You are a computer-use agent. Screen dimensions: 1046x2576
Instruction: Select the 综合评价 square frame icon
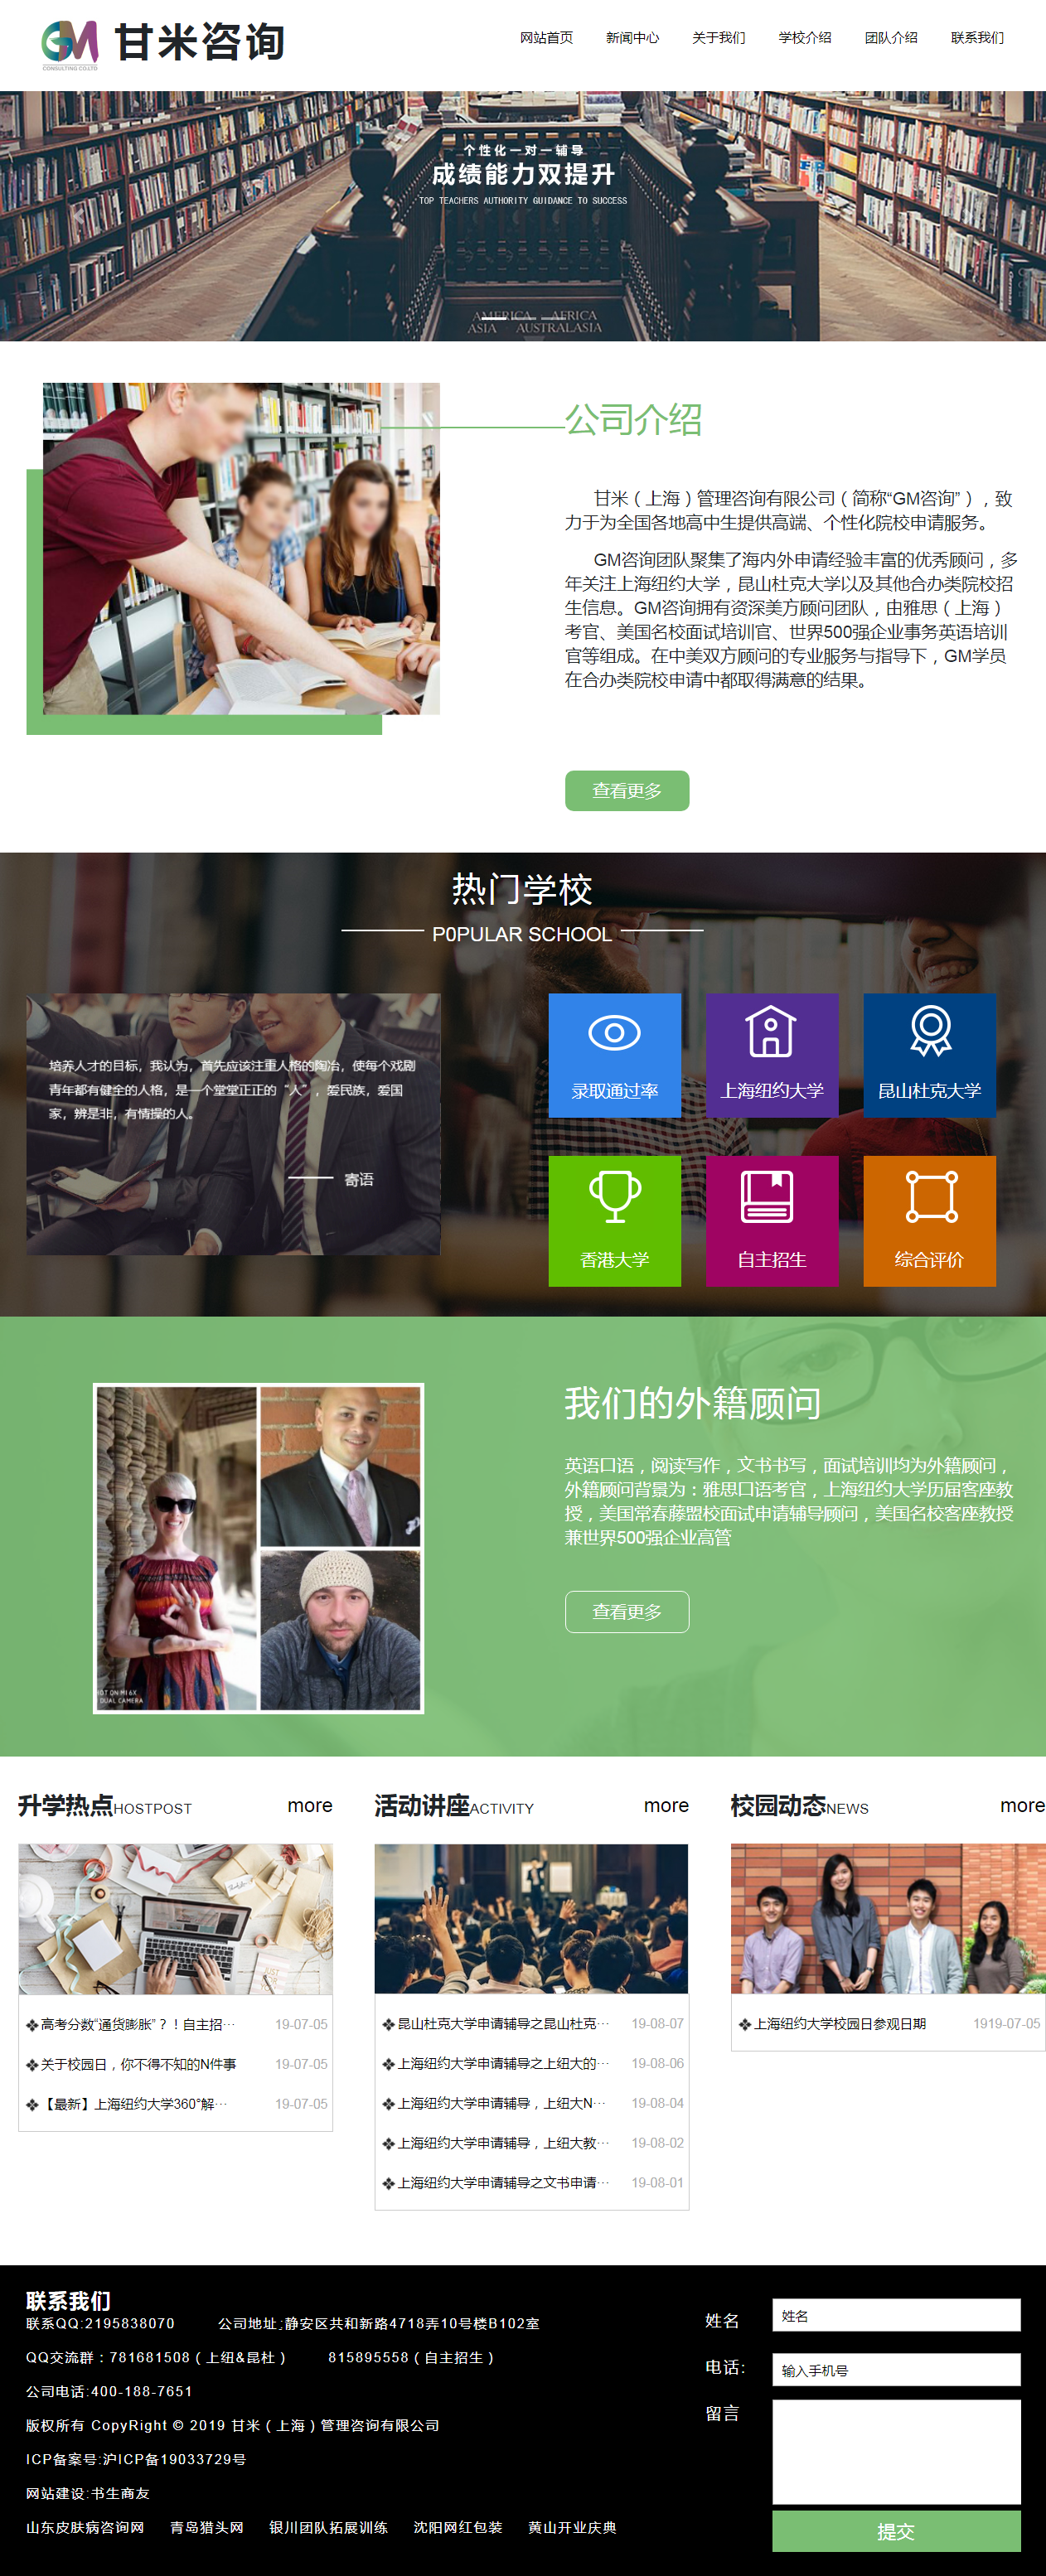(929, 1197)
